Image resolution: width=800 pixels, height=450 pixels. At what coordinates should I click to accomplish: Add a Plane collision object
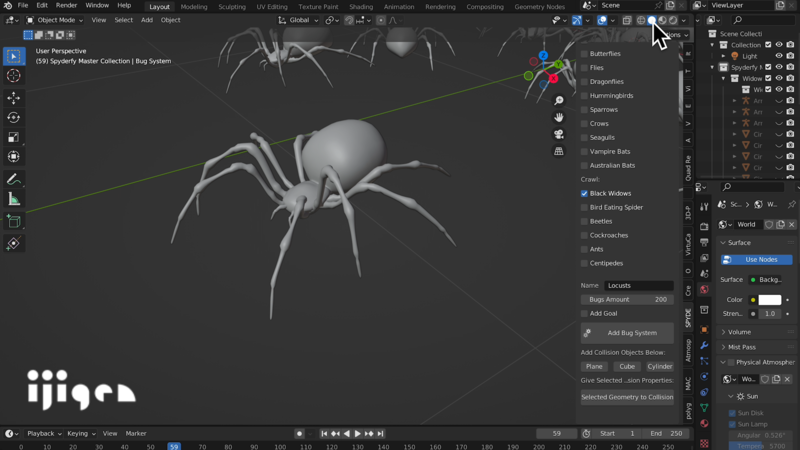pos(594,367)
